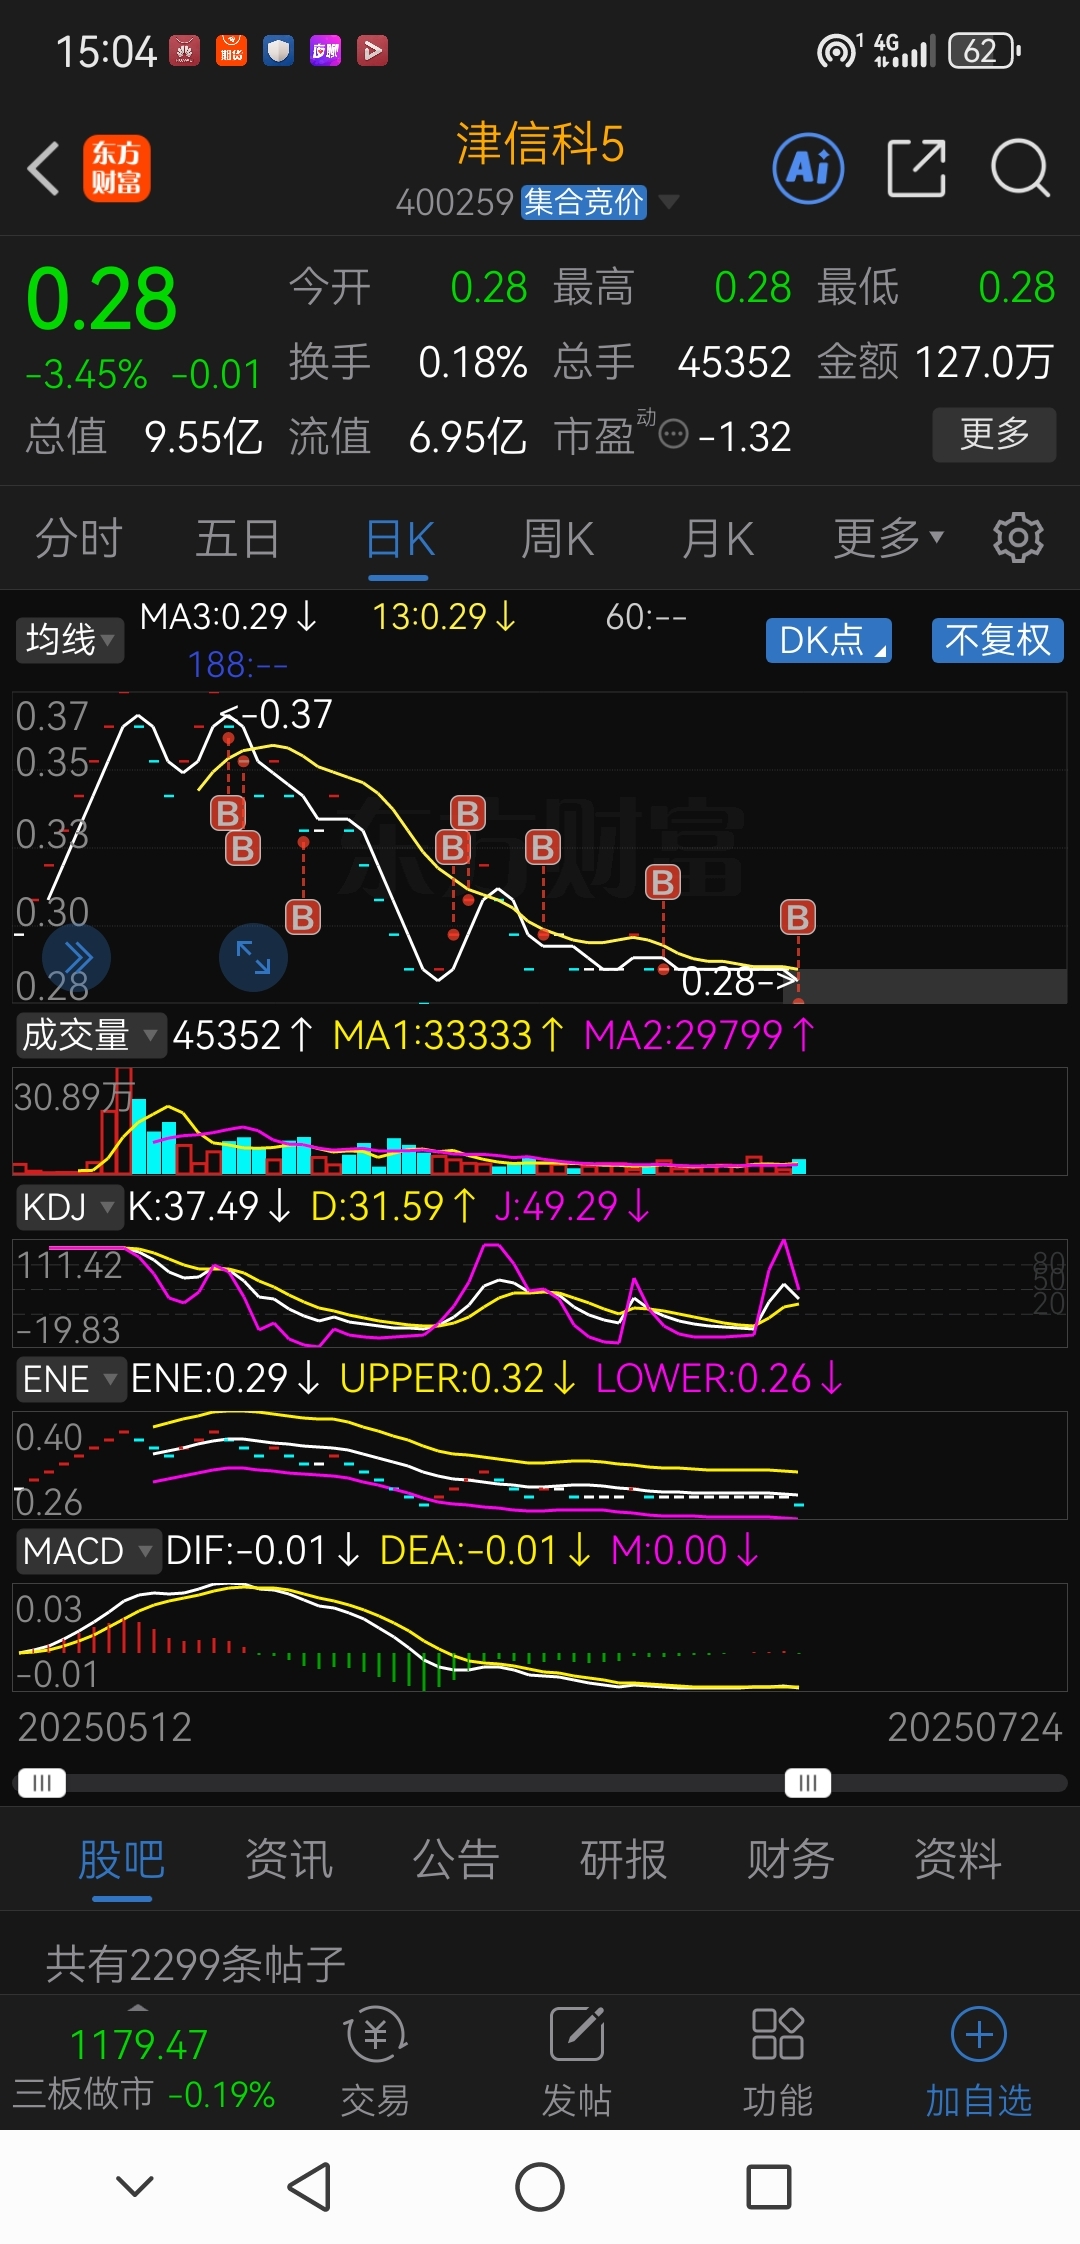
Task: Toggle the DK点 indicator button
Action: click(x=829, y=640)
